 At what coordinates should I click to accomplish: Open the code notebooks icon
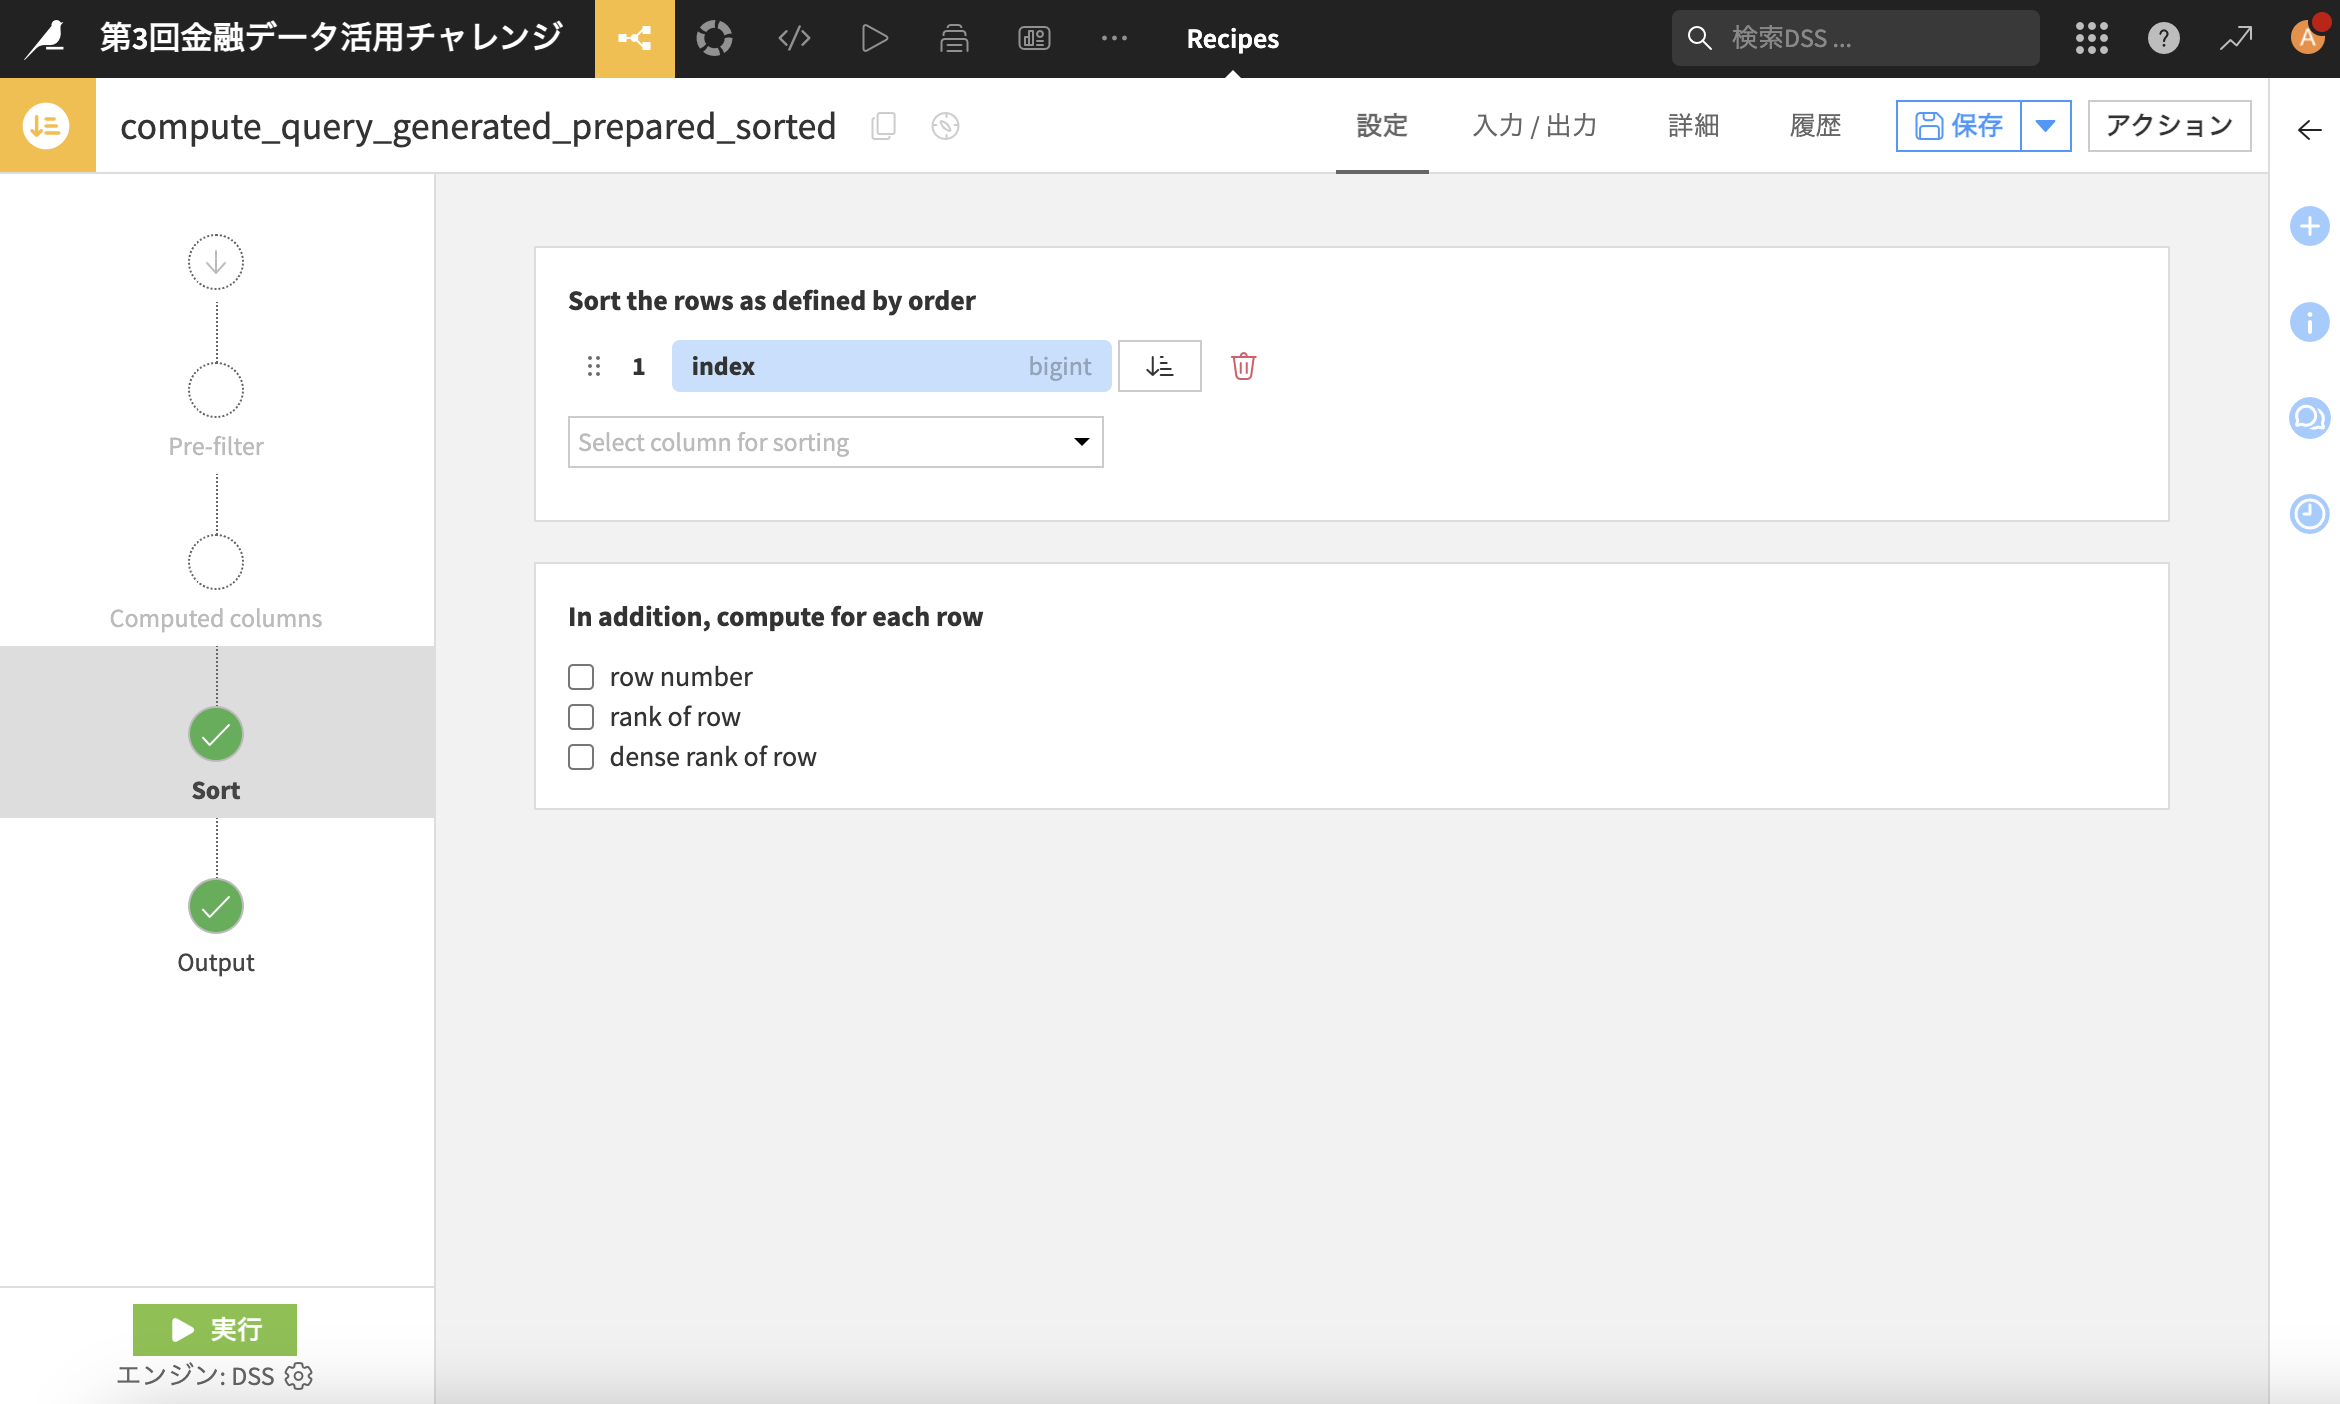pyautogui.click(x=794, y=39)
